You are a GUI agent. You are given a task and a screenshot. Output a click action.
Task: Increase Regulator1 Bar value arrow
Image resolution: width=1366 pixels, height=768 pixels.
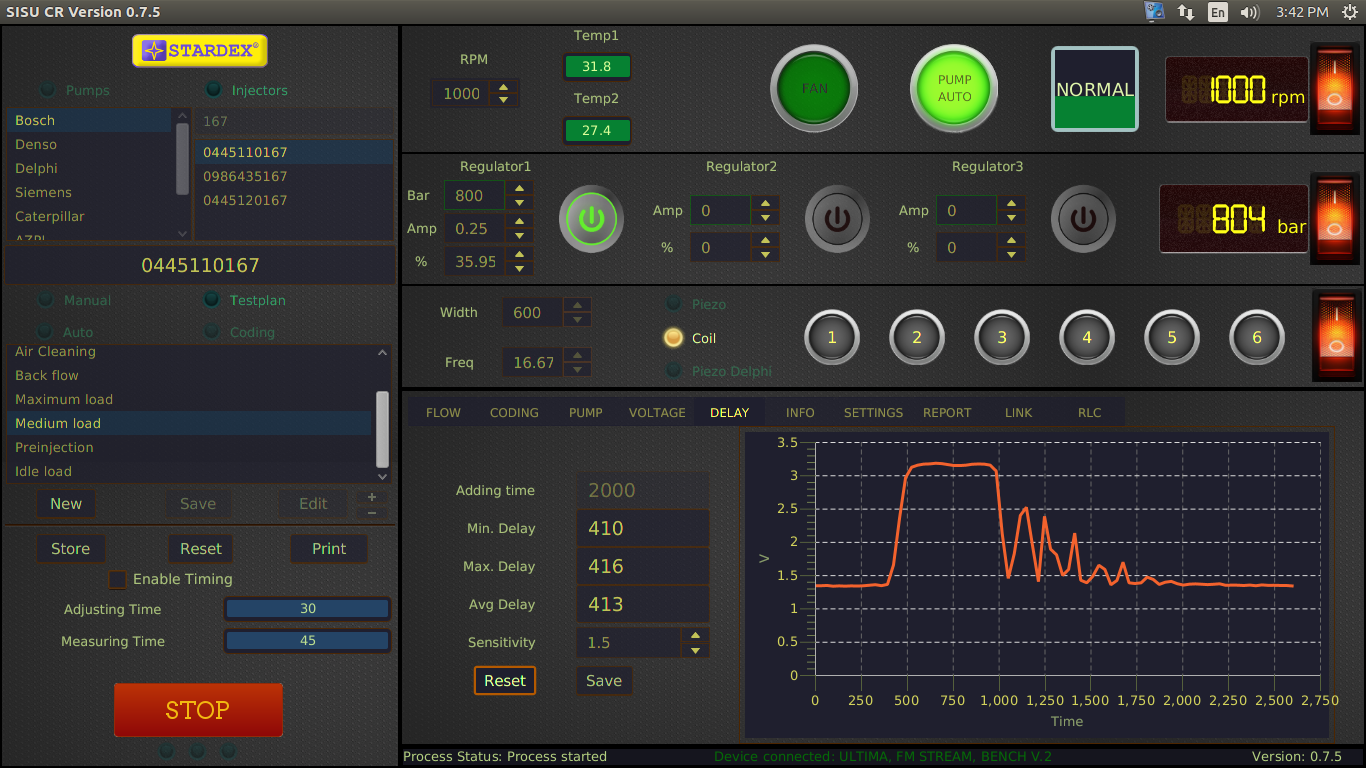pos(518,188)
